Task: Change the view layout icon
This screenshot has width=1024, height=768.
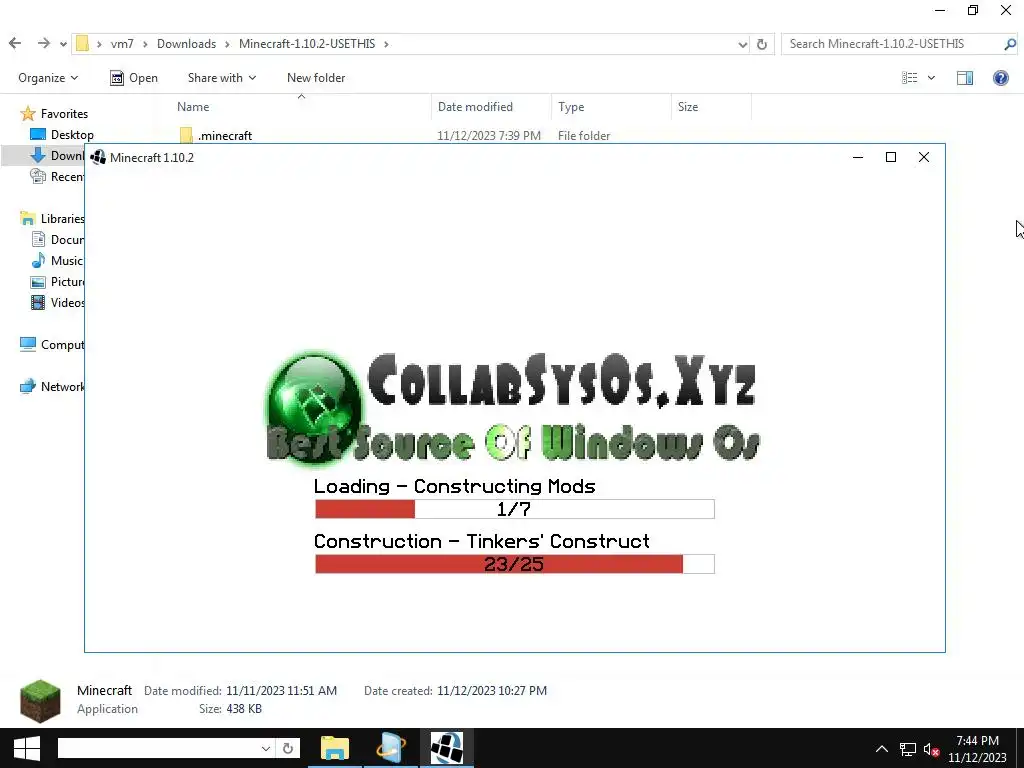Action: click(x=910, y=78)
